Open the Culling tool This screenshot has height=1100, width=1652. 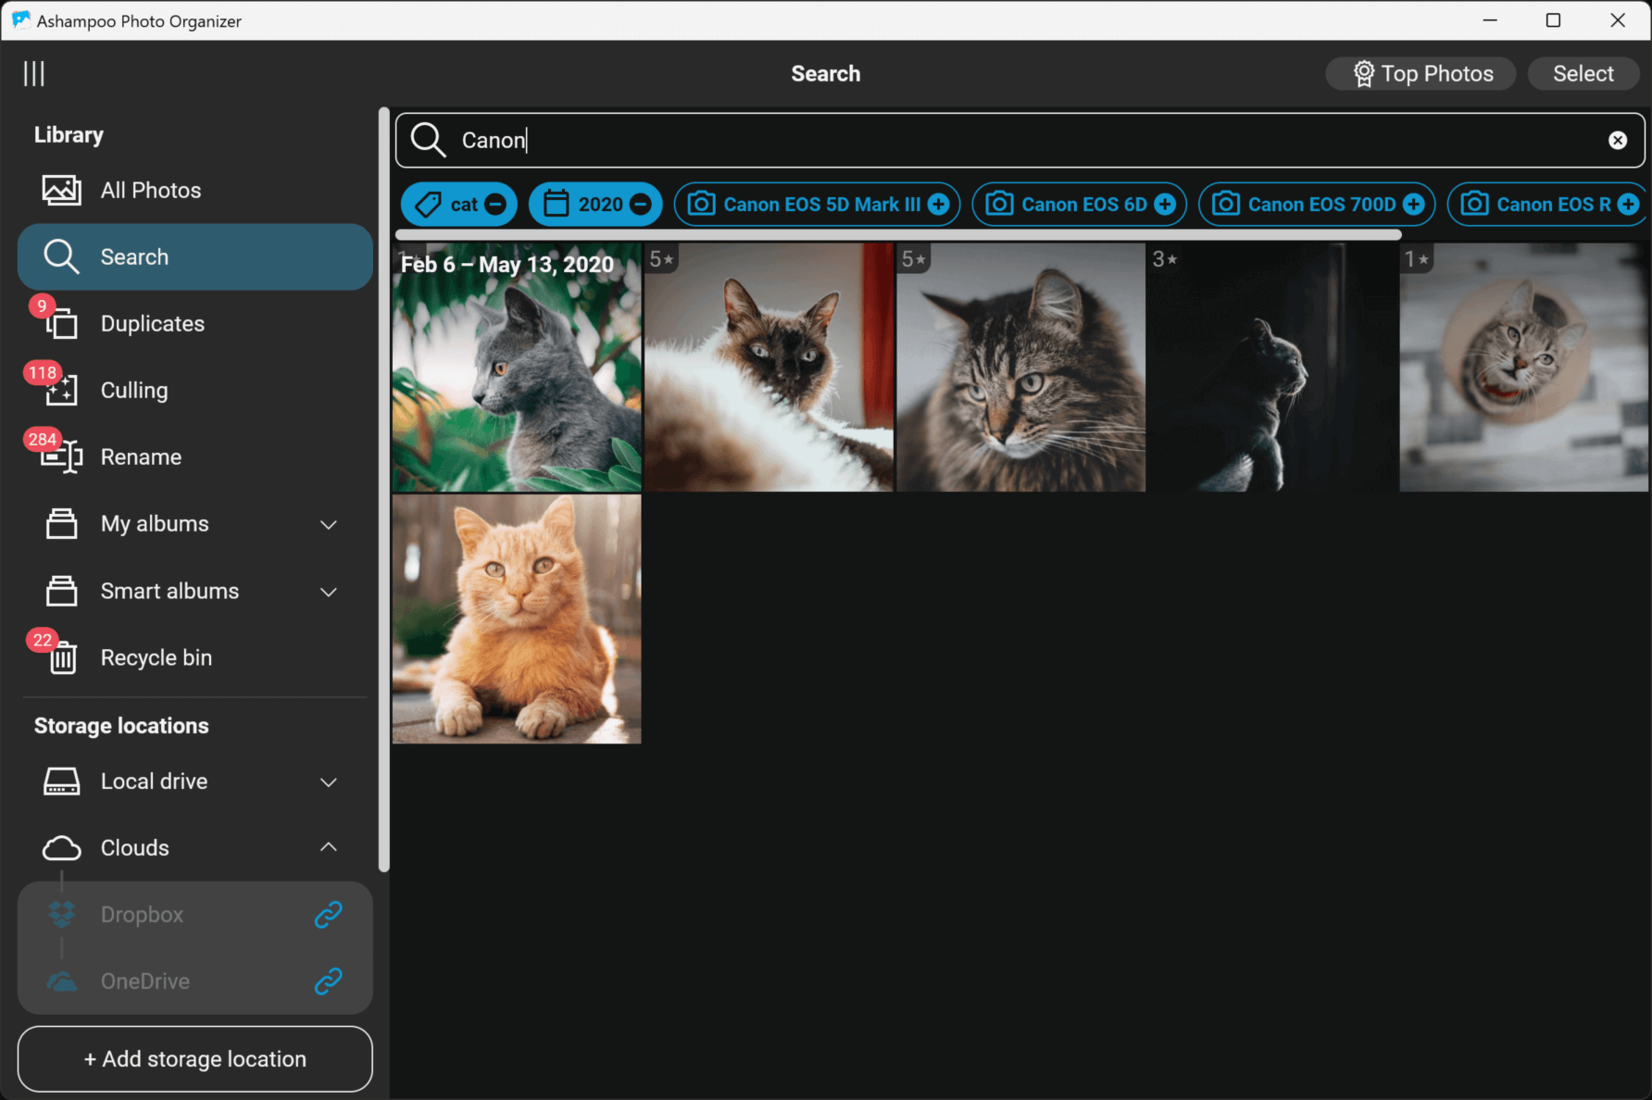(x=133, y=390)
